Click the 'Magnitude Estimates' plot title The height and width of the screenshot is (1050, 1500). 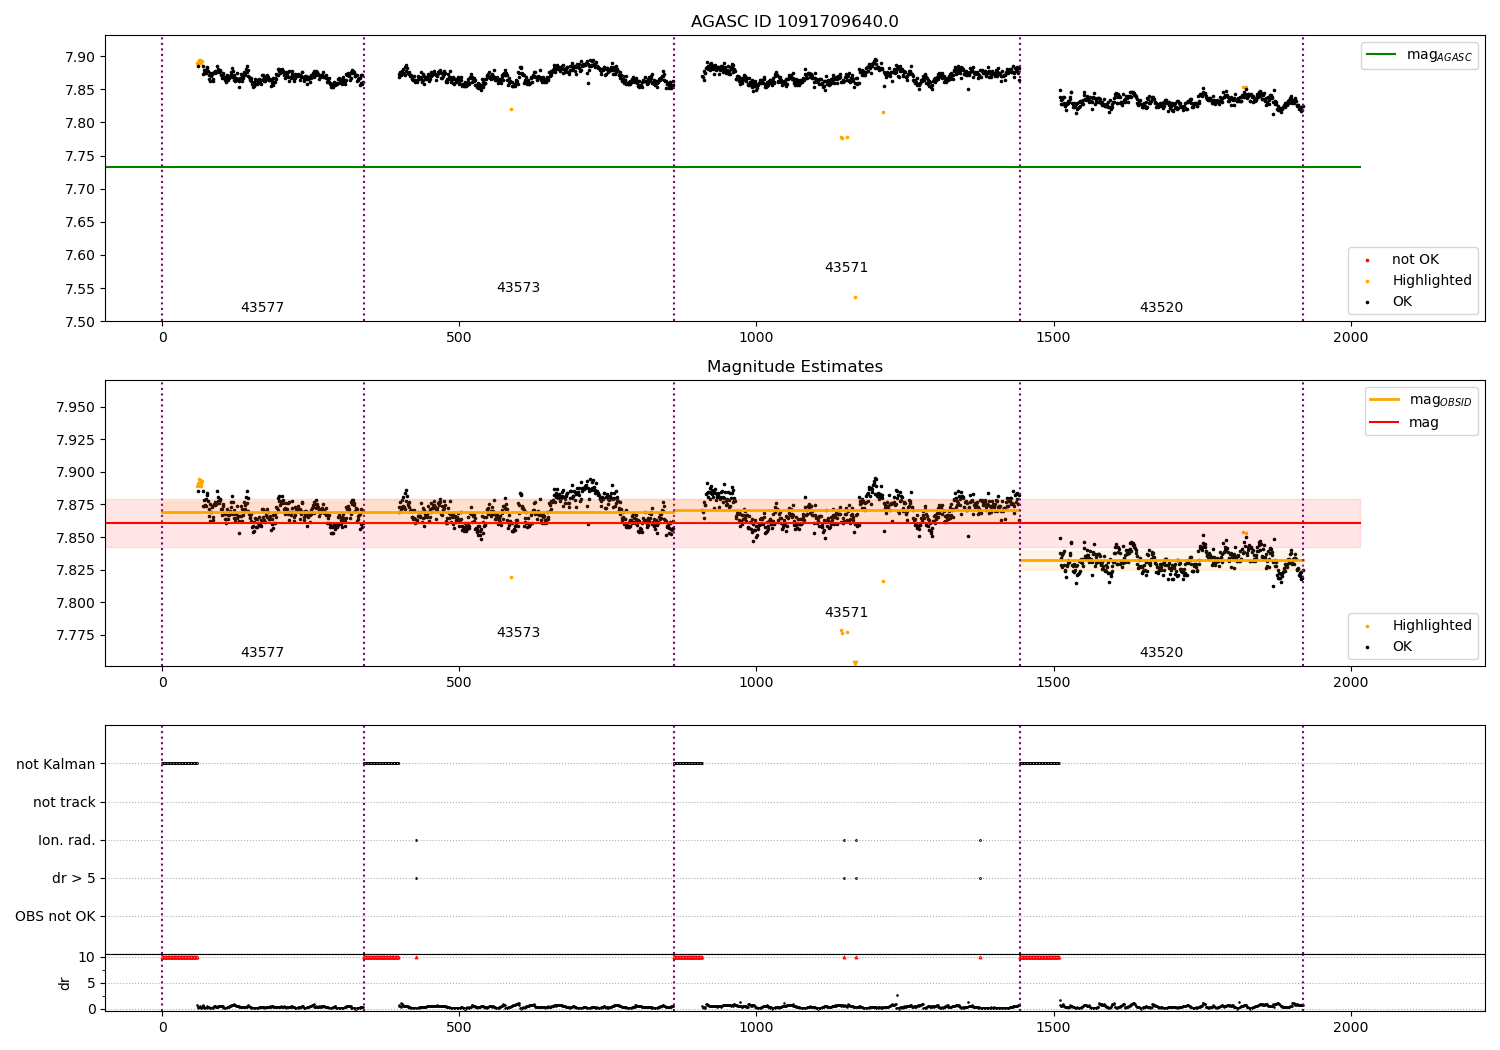(x=795, y=367)
